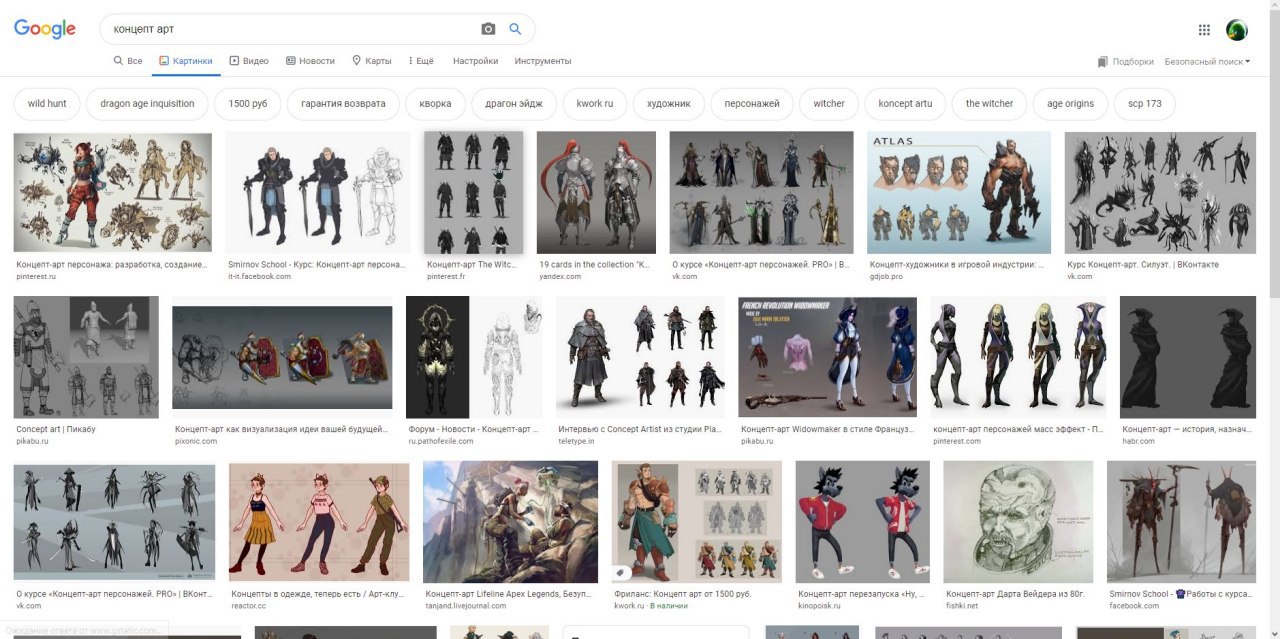Open the Карты tab

[x=371, y=61]
